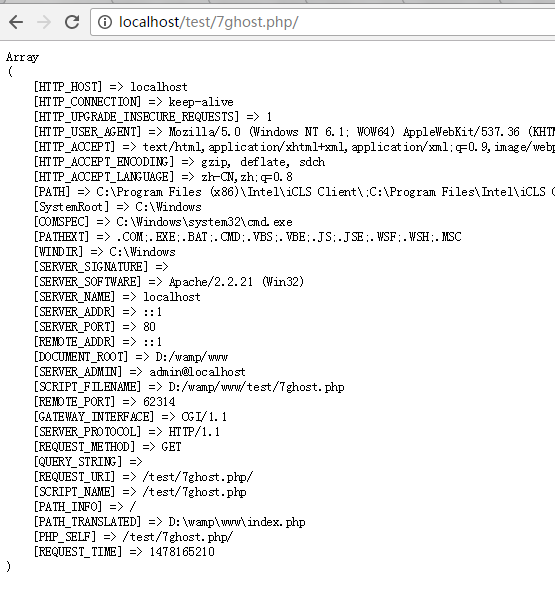Click the PATH_TRANSLATED index.php value
The height and width of the screenshot is (595, 555).
tap(237, 522)
